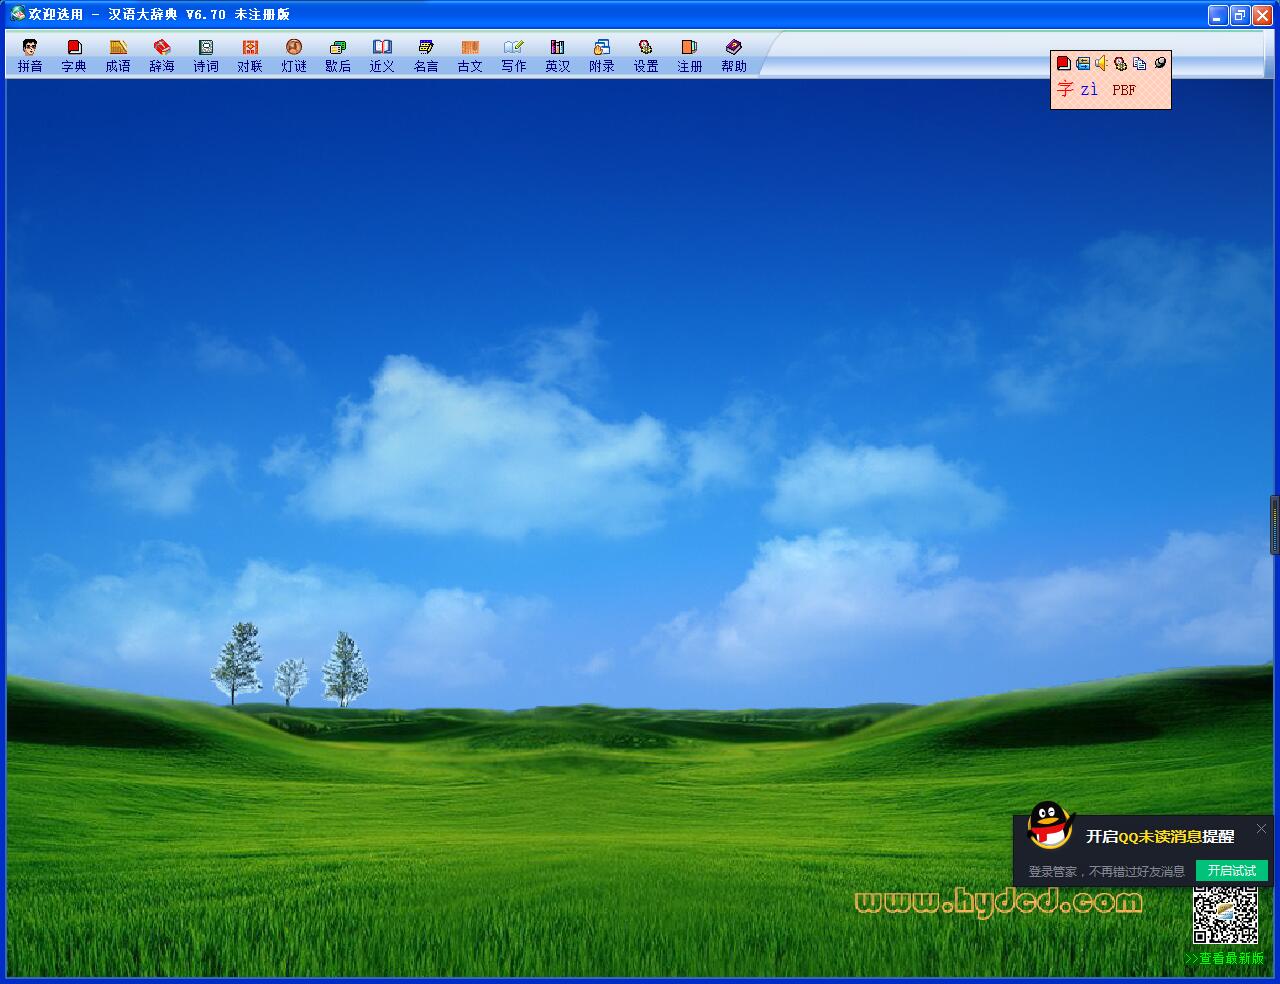The height and width of the screenshot is (984, 1280).
Task: Click the copy pages icon in floating panel
Action: (1140, 63)
